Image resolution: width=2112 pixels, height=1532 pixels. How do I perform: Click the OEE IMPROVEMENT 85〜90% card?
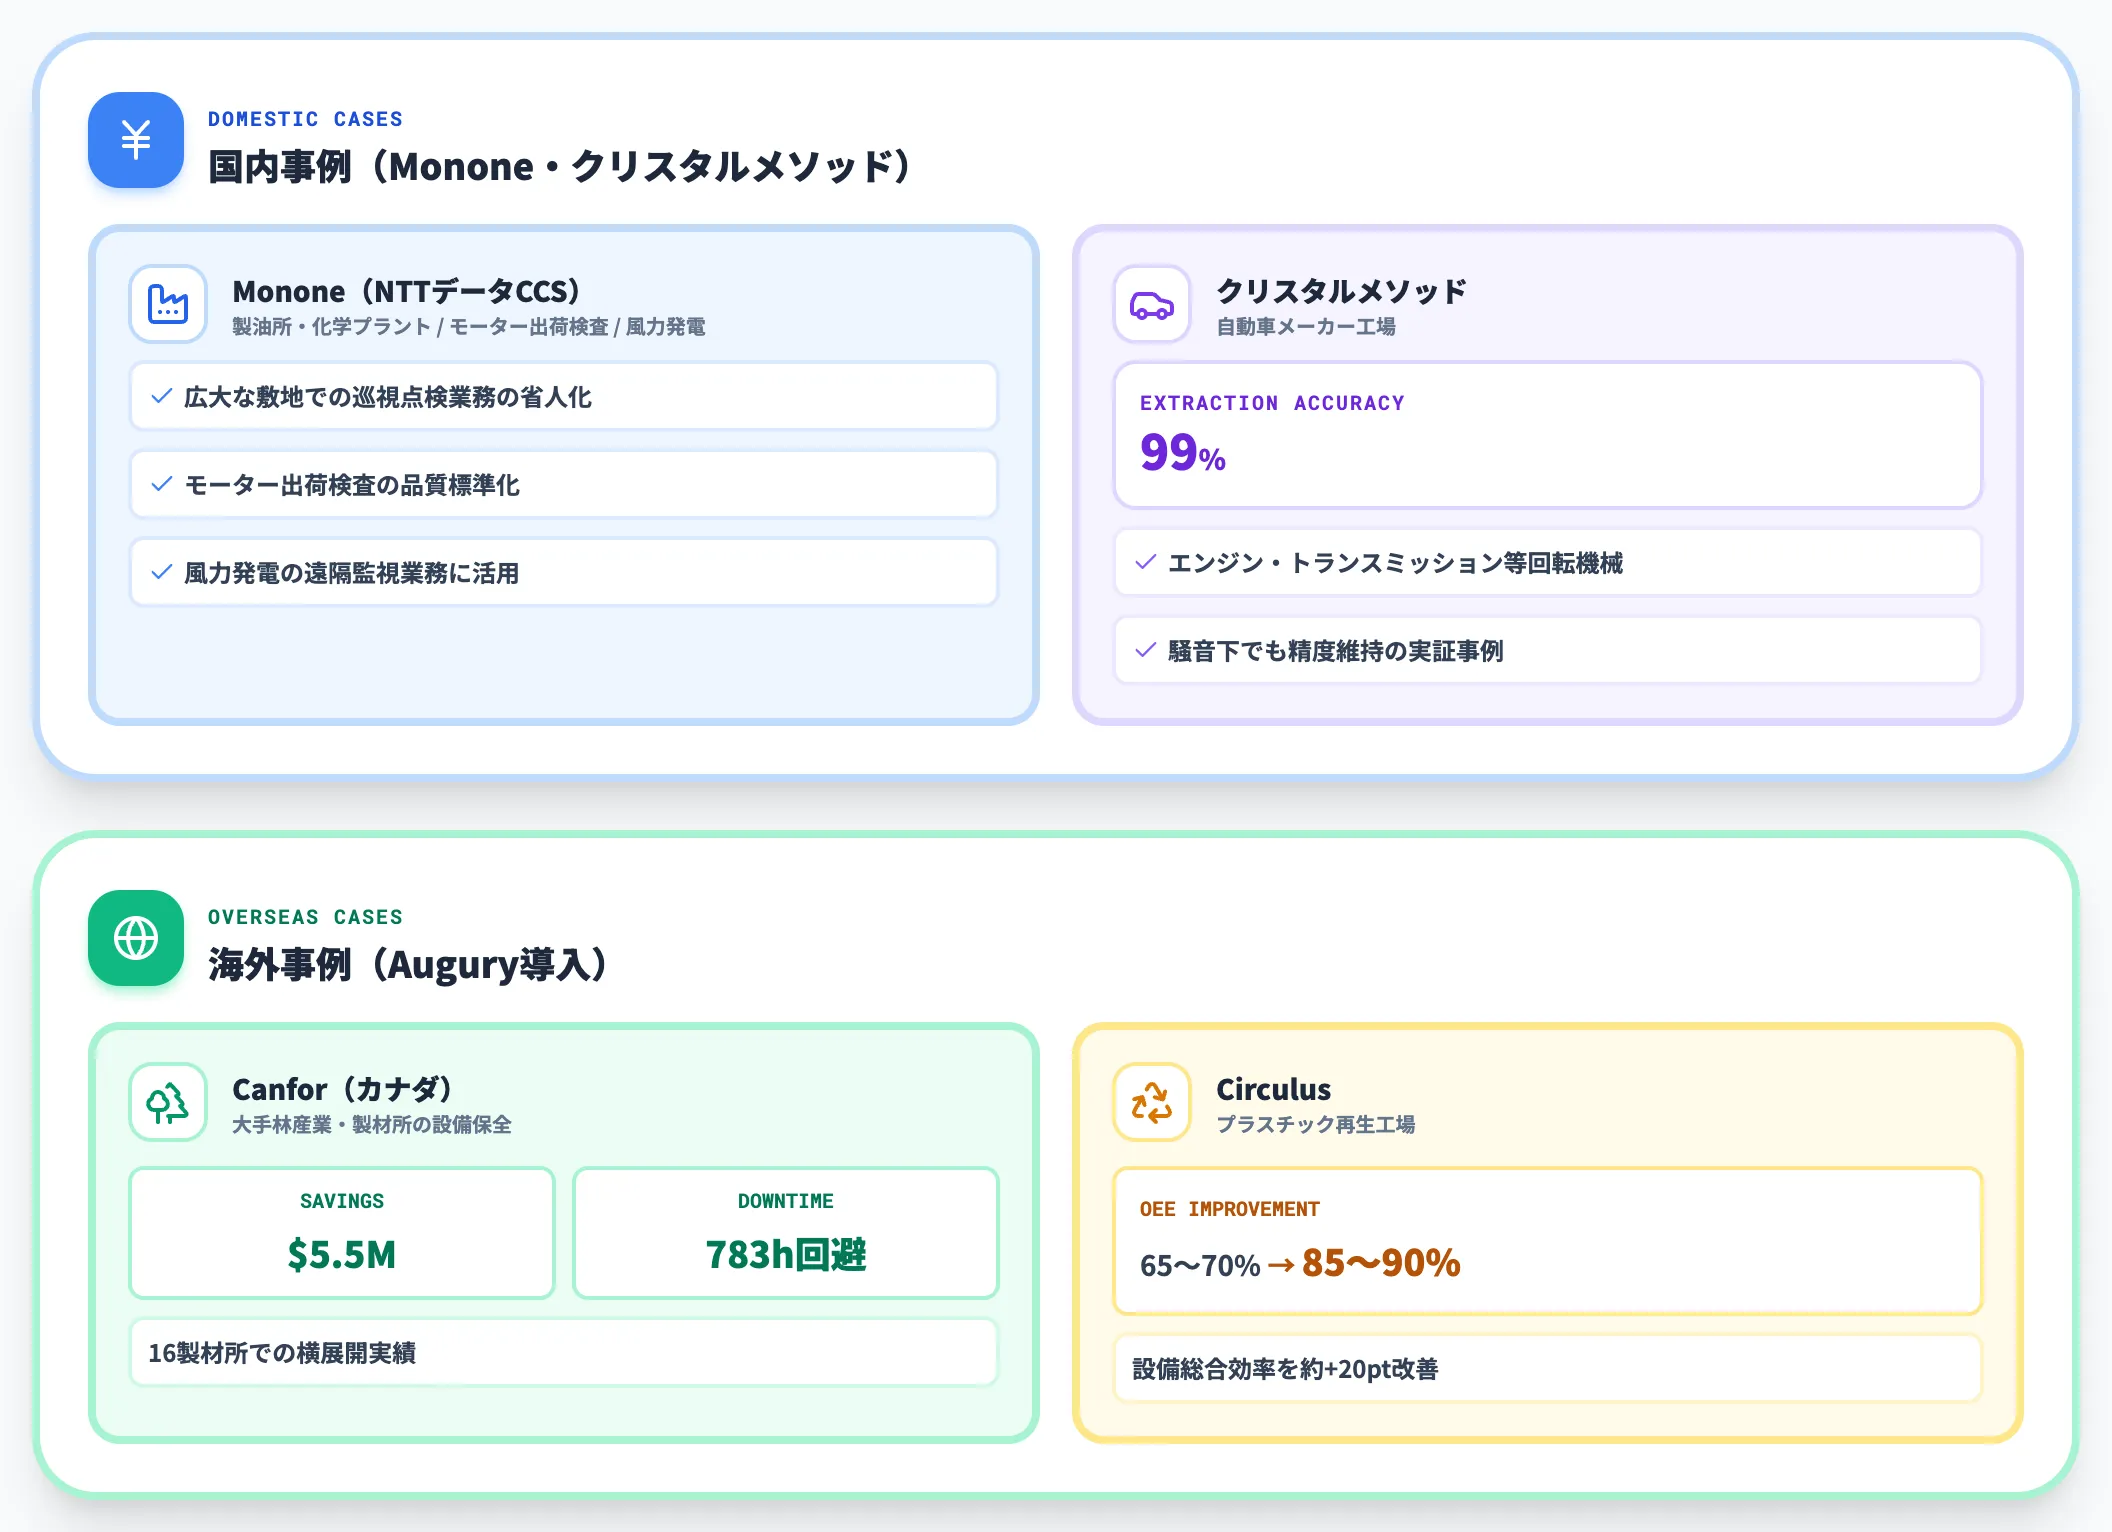coord(1548,1241)
